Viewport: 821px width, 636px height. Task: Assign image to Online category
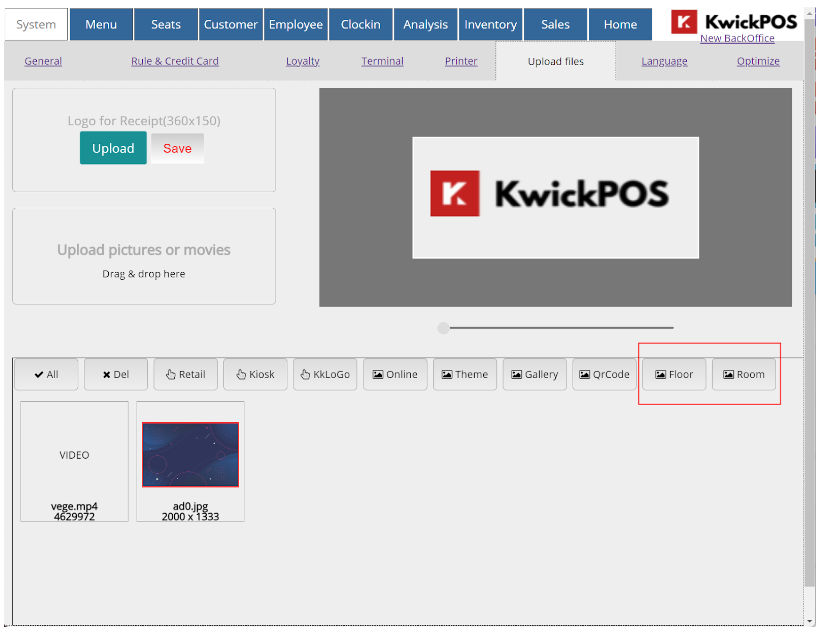click(395, 374)
